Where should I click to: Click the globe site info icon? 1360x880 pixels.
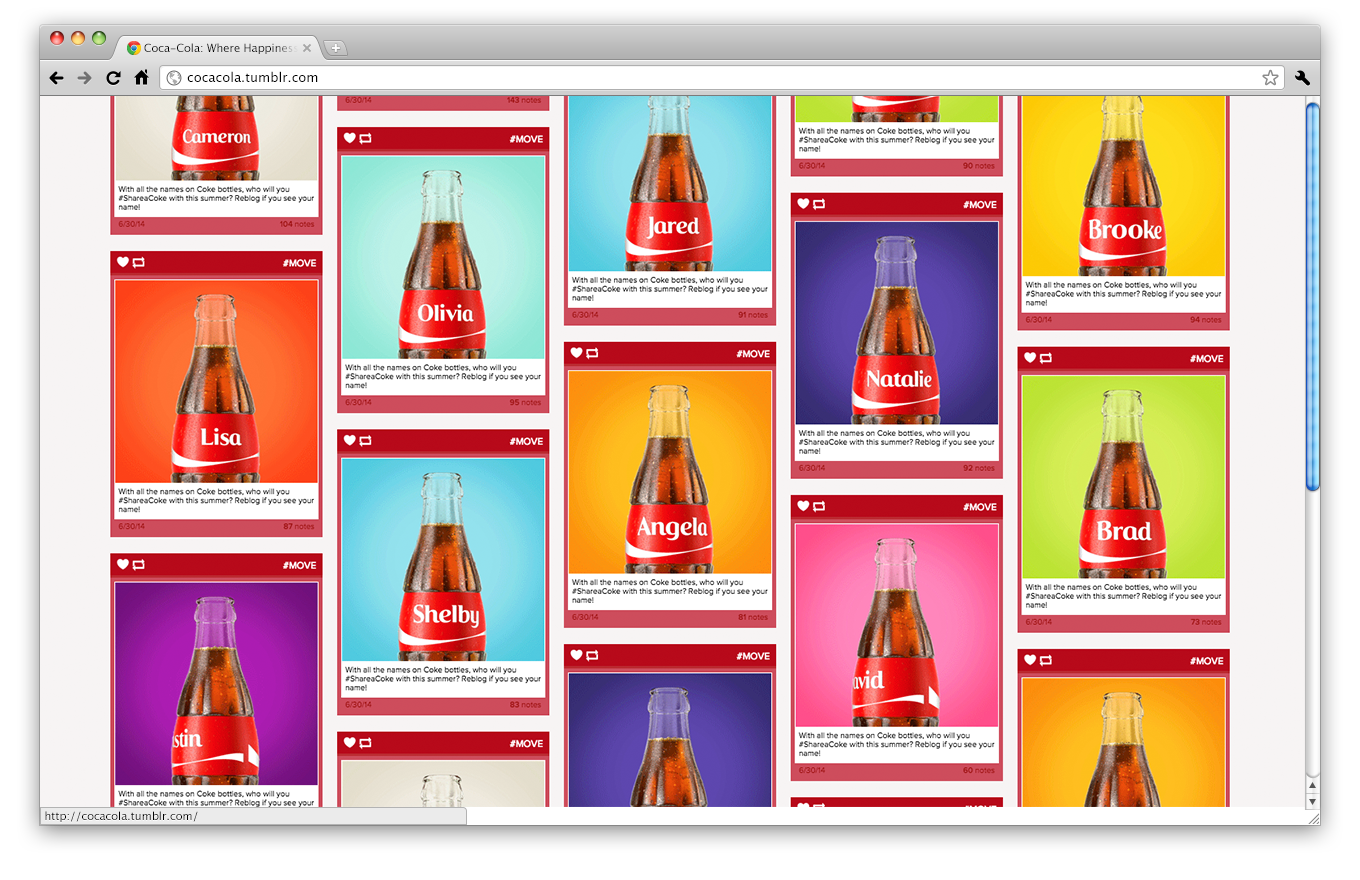[173, 78]
